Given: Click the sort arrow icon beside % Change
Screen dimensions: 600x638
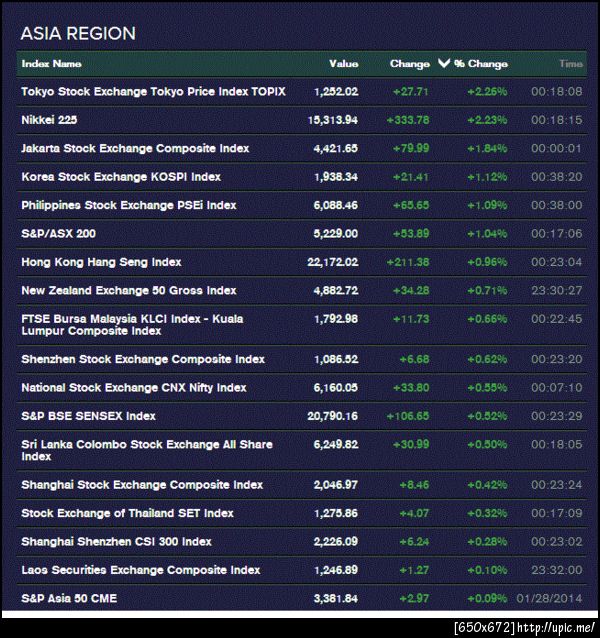Looking at the screenshot, I should 444,64.
